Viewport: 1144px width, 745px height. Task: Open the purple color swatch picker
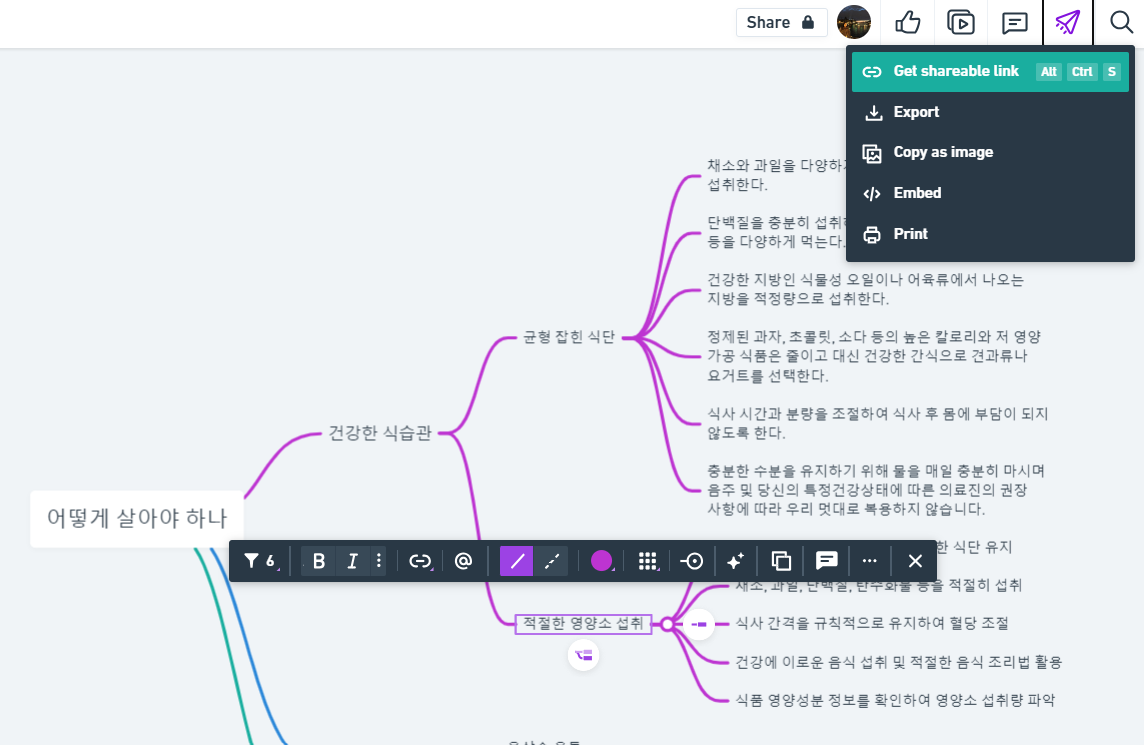click(x=601, y=561)
